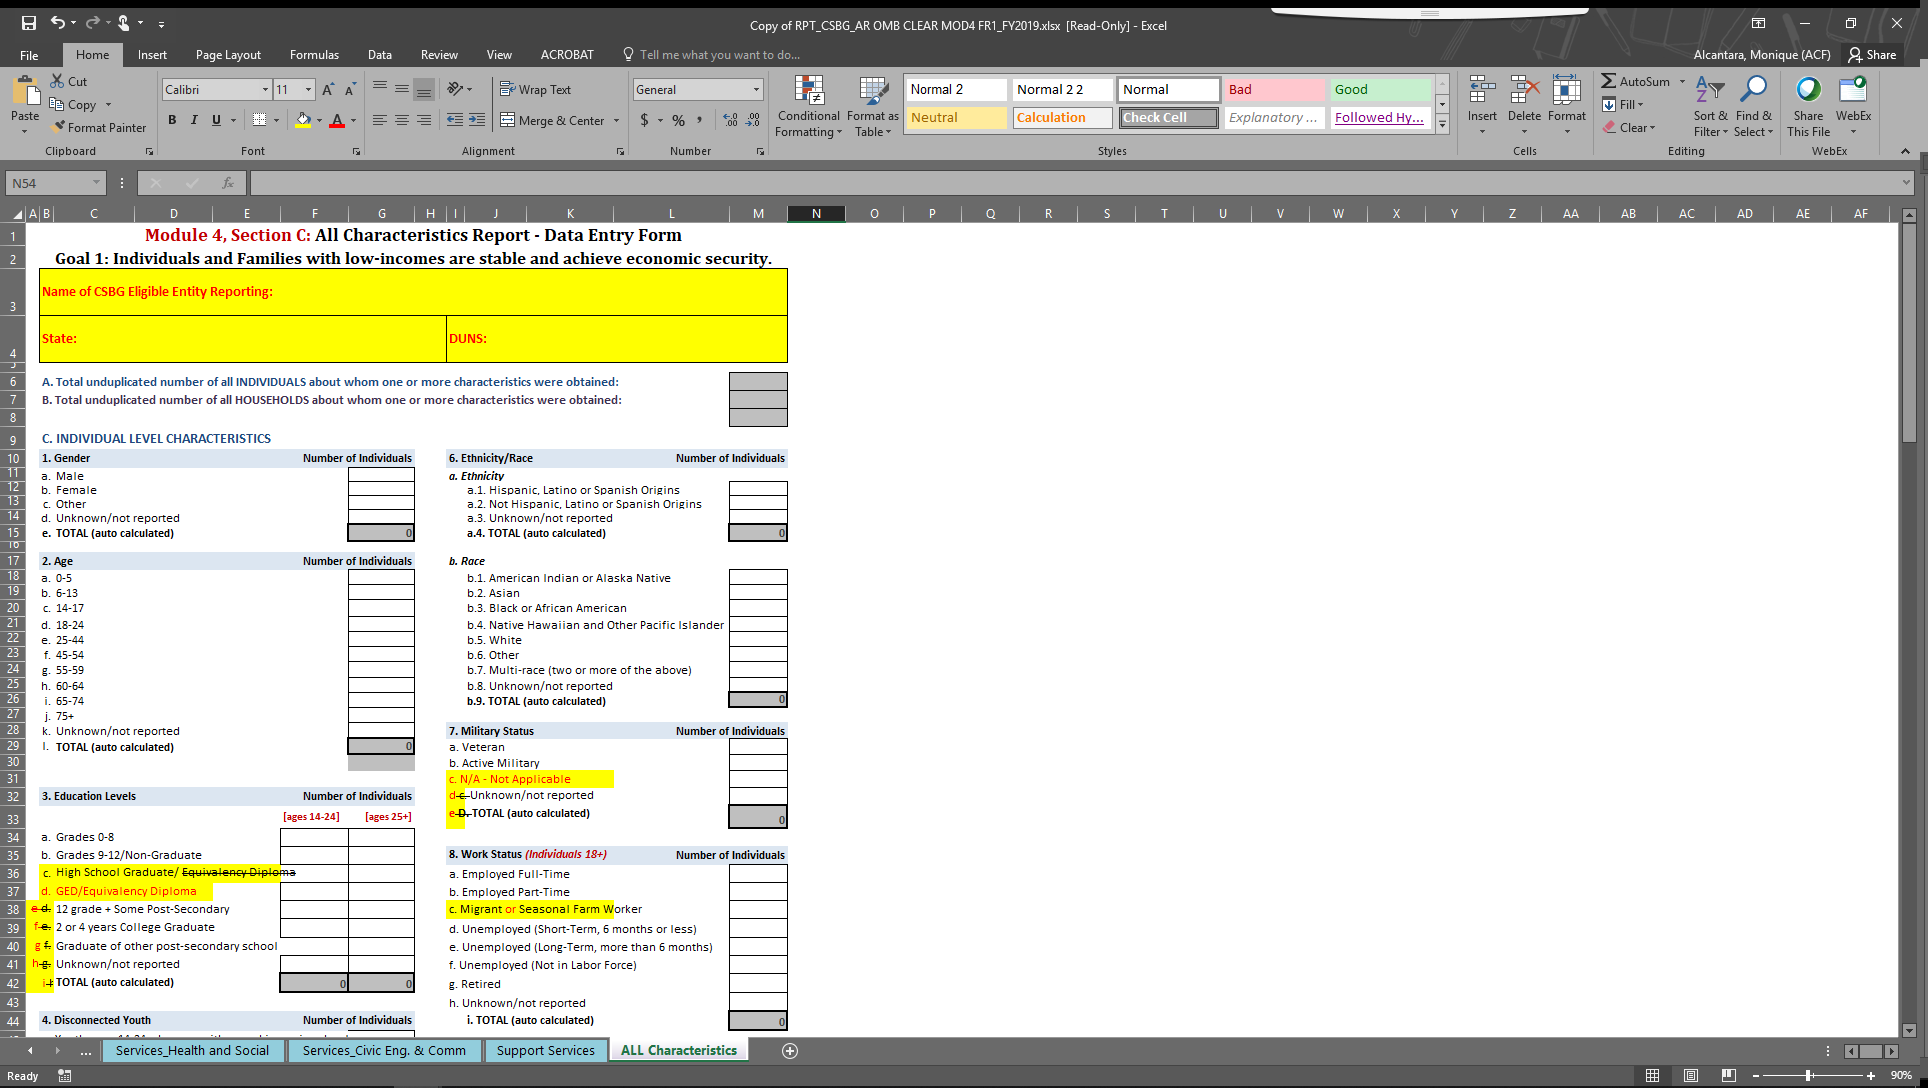Toggle bold formatting
Image resolution: width=1928 pixels, height=1088 pixels.
pyautogui.click(x=172, y=120)
